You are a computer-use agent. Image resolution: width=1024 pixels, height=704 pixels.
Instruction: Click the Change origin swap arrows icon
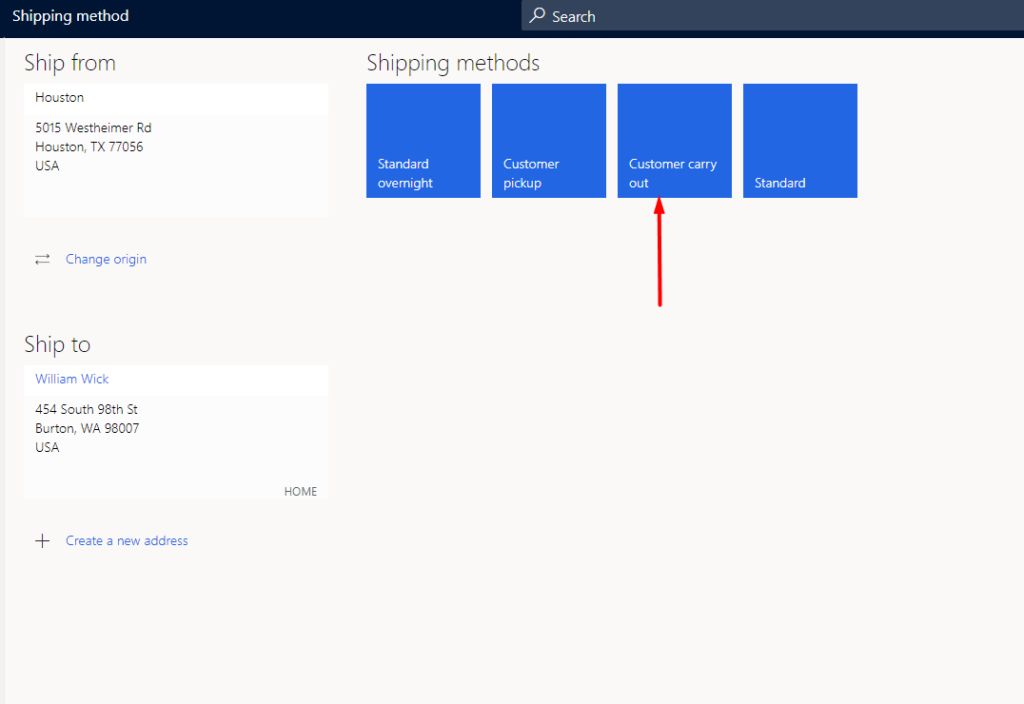coord(42,259)
